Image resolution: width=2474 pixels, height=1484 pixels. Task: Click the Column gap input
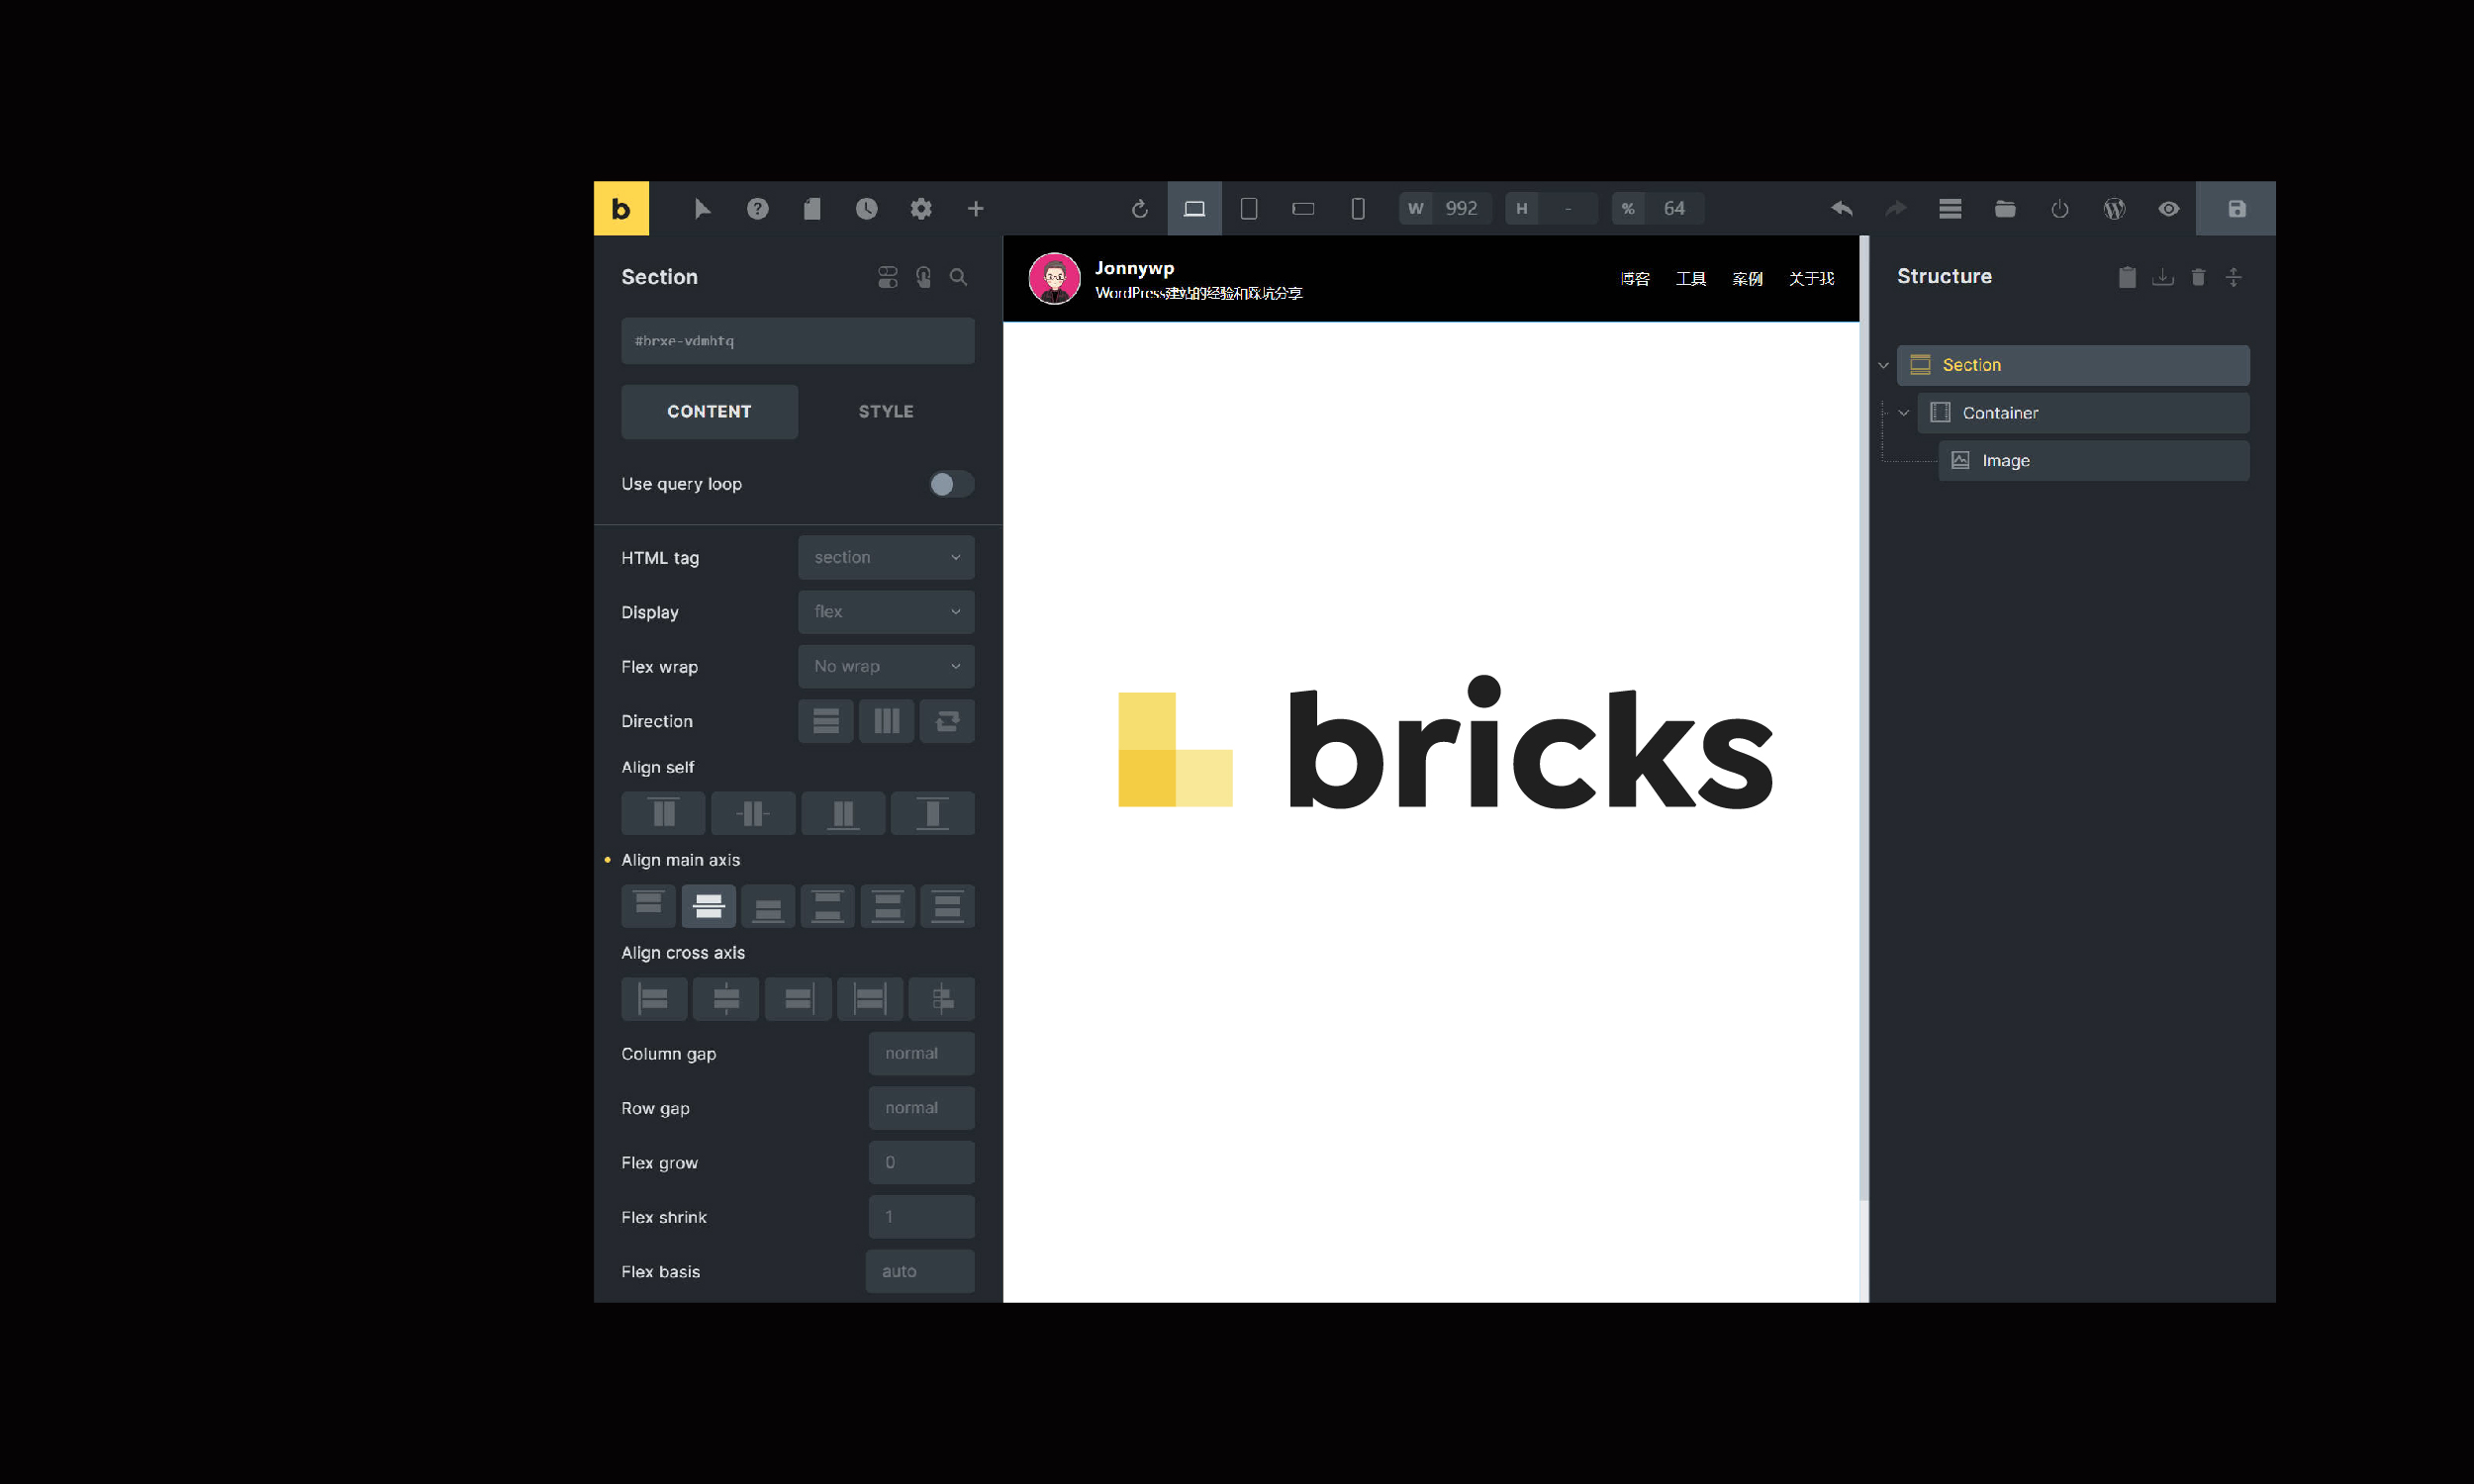coord(921,1053)
